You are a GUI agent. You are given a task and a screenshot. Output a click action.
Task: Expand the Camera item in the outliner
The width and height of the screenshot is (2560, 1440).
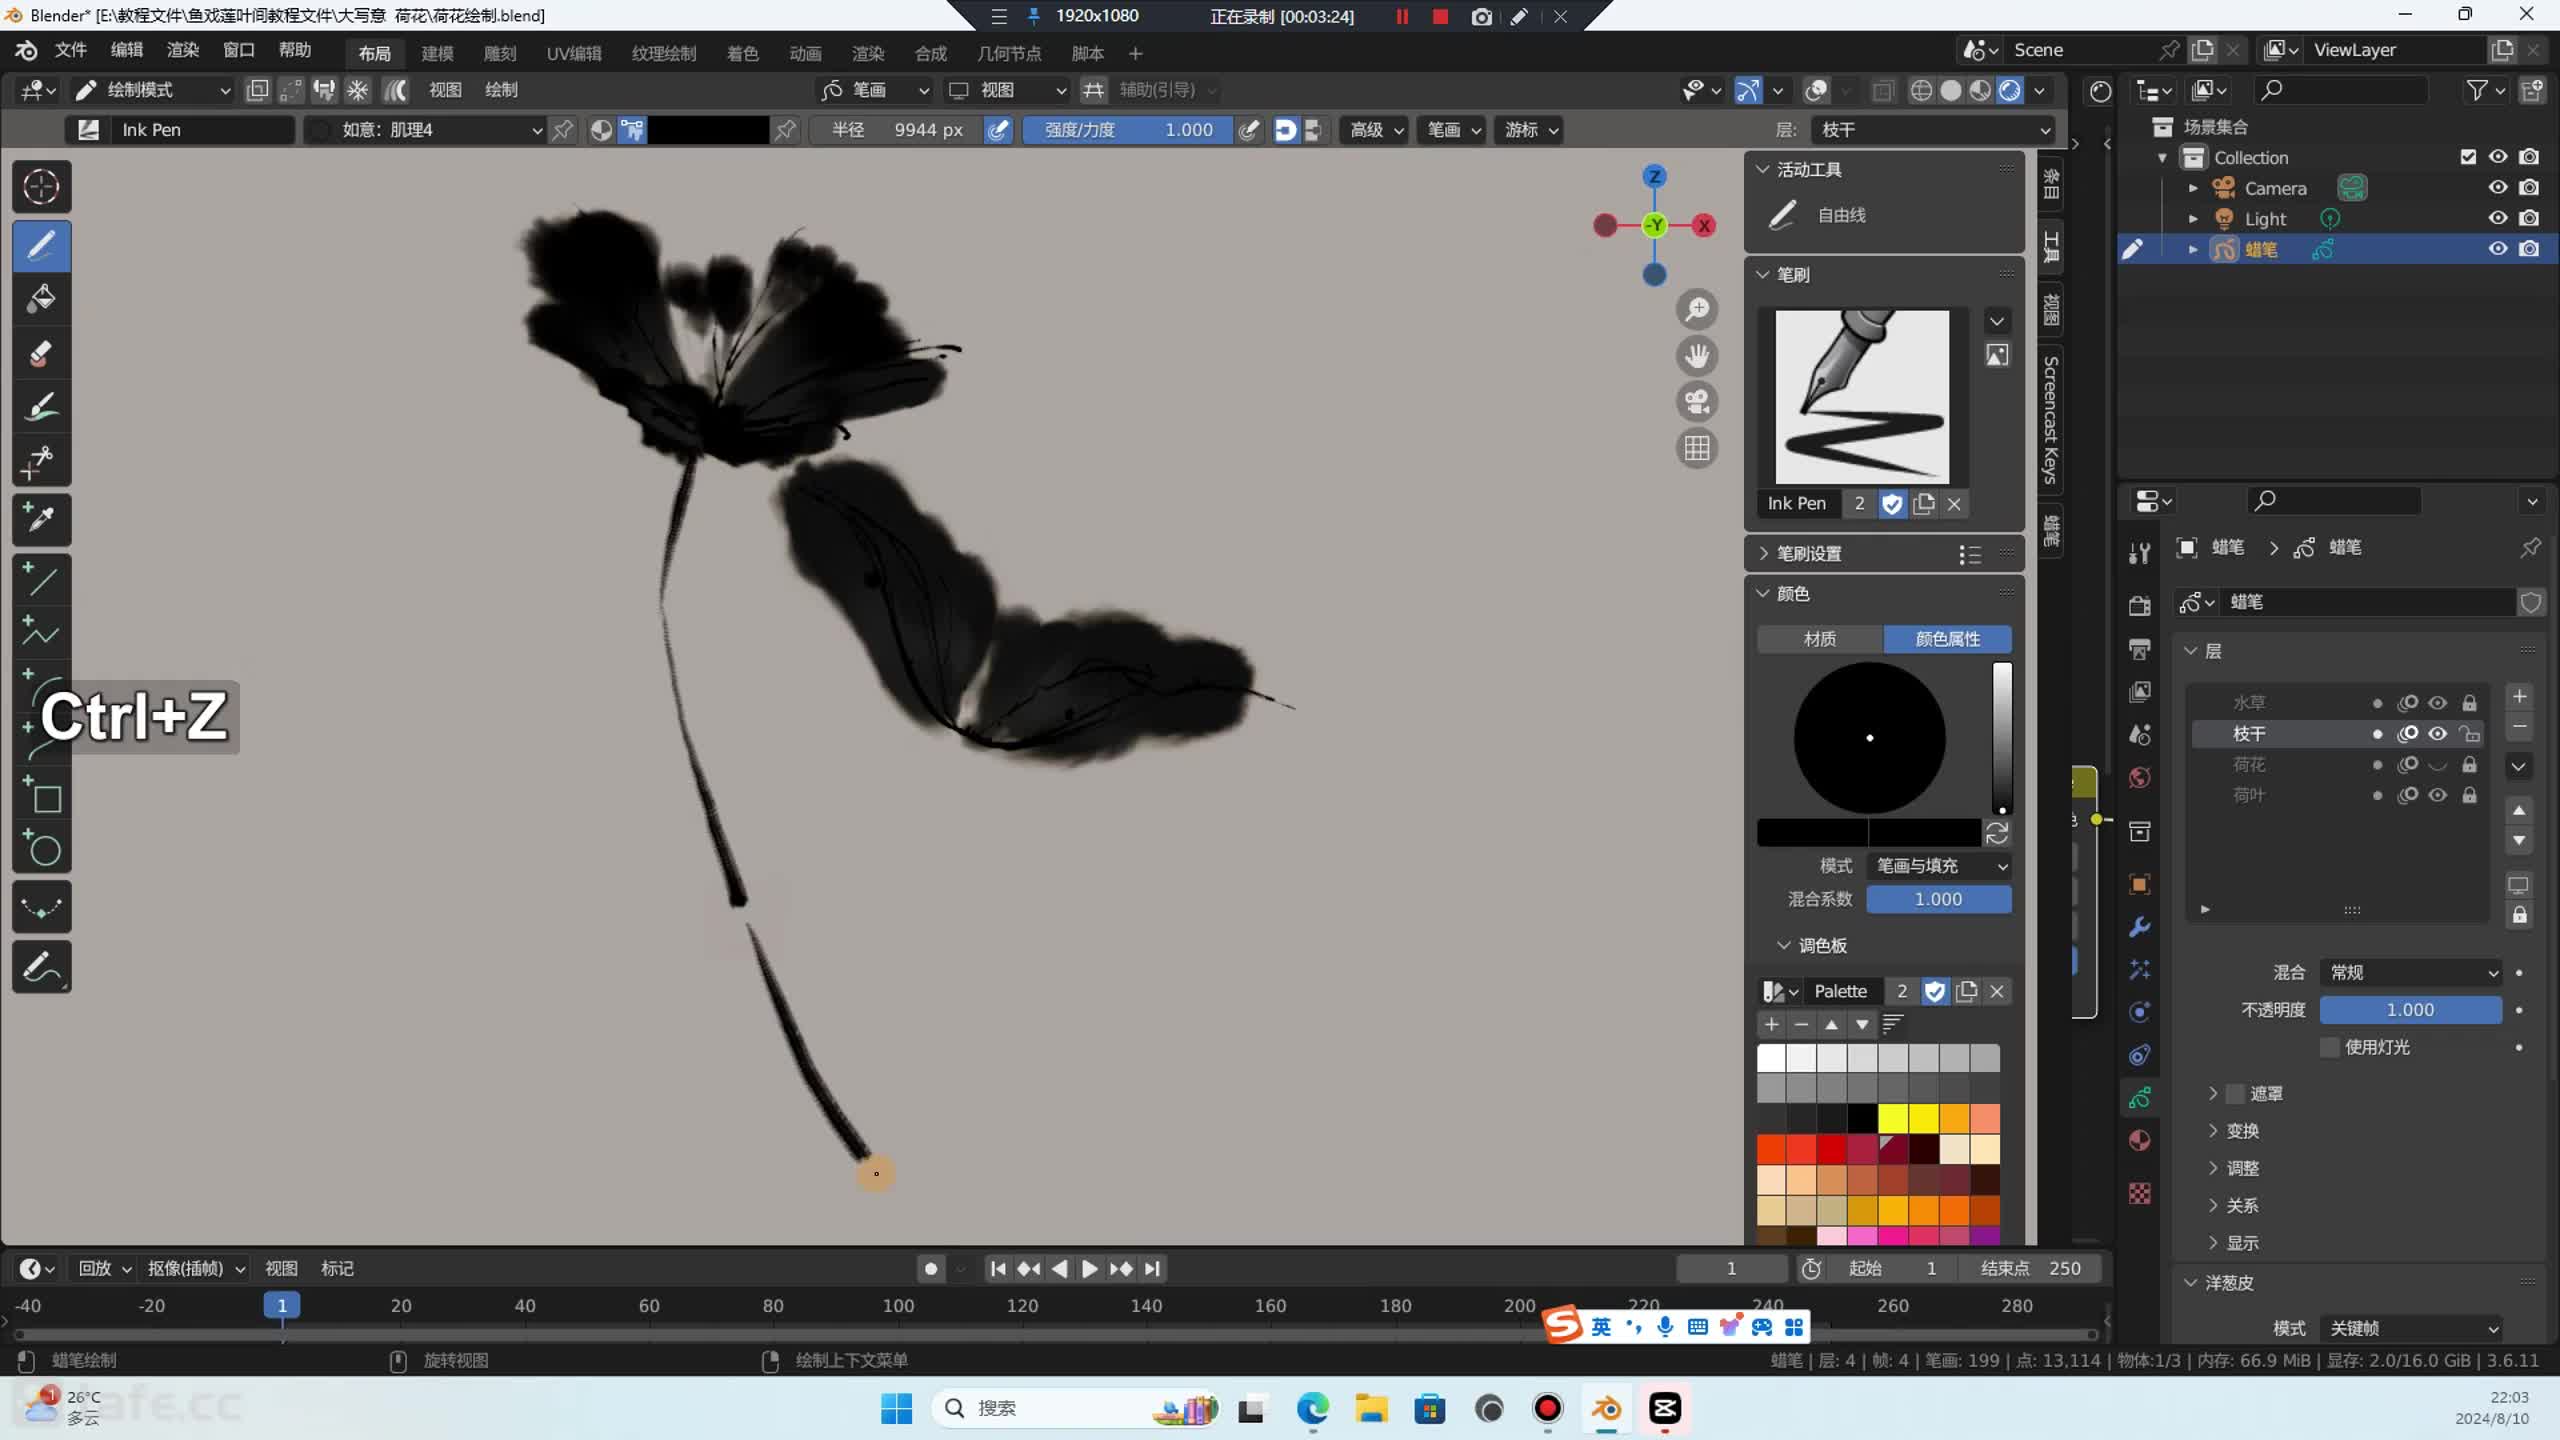(x=2193, y=188)
